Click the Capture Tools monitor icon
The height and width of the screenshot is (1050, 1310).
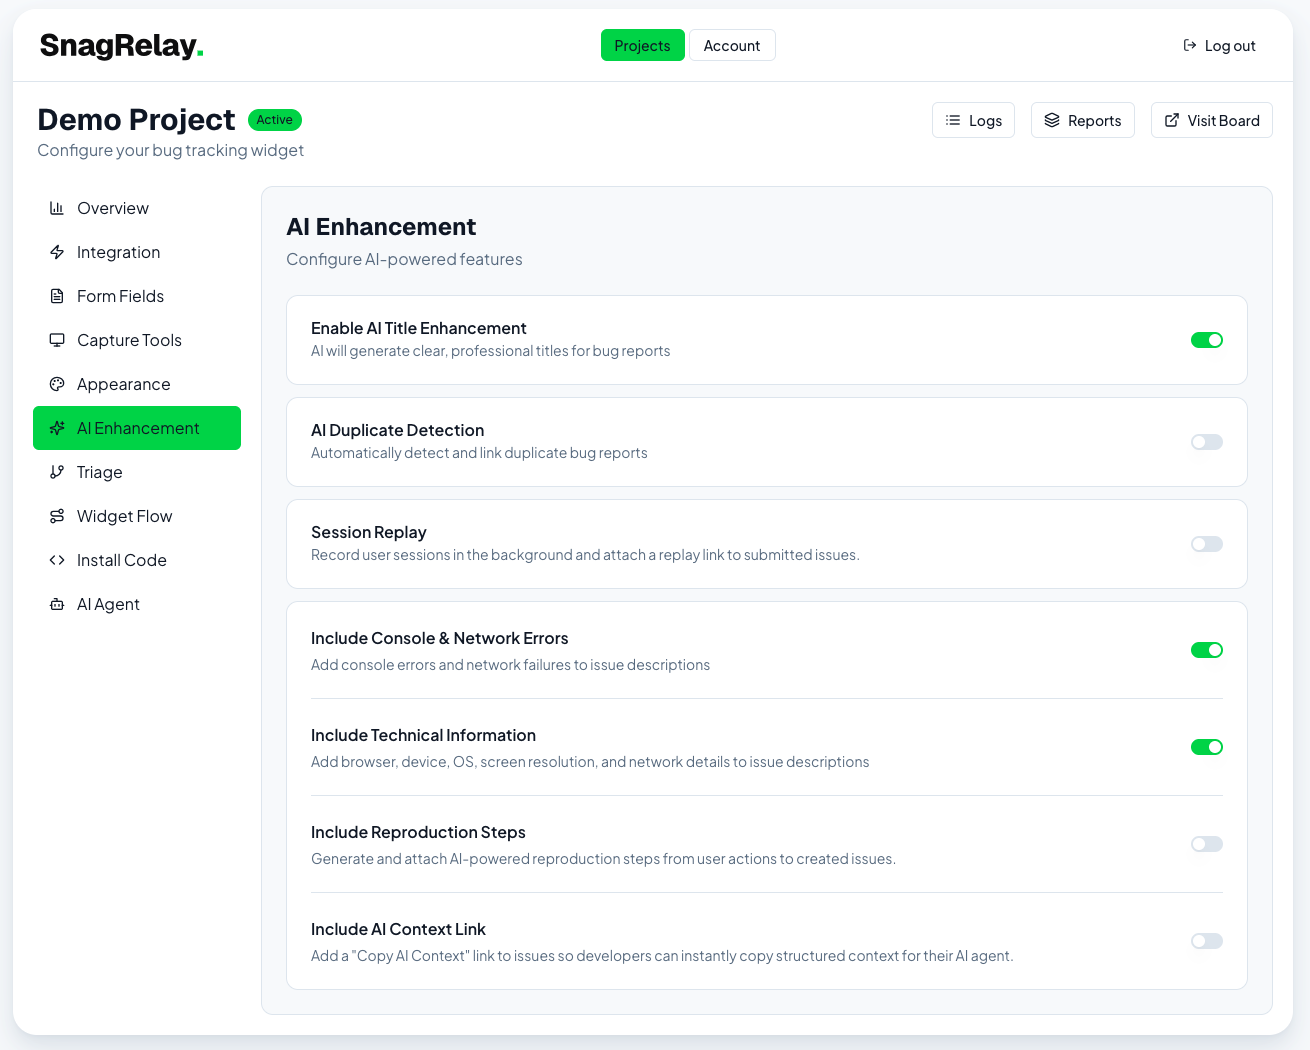57,340
